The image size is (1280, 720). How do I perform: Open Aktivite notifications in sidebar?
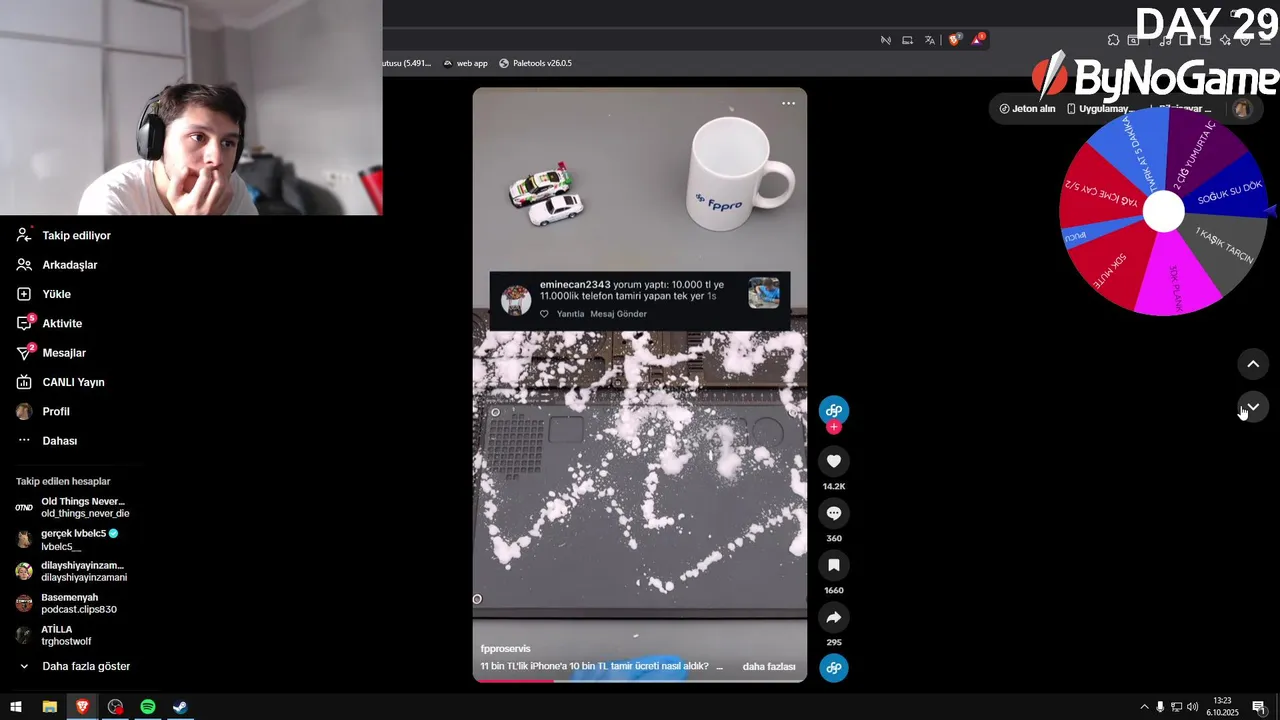pos(50,323)
